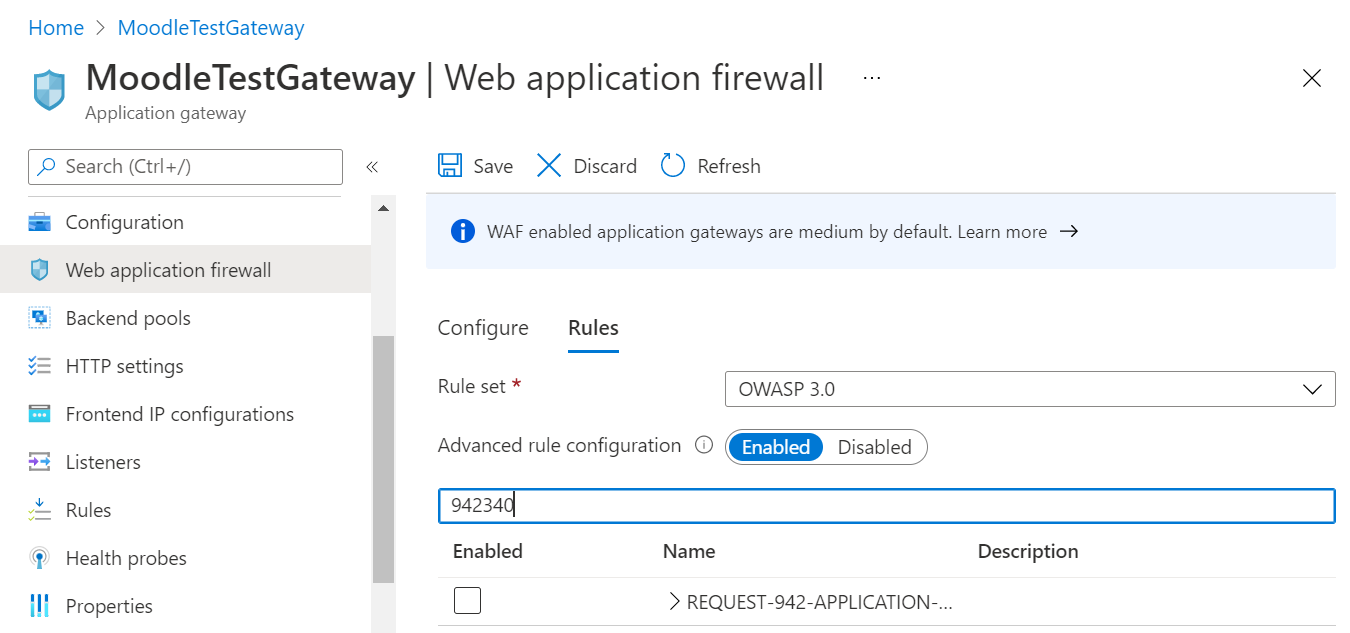Image resolution: width=1350 pixels, height=633 pixels.
Task: Click the Save button
Action: [x=475, y=165]
